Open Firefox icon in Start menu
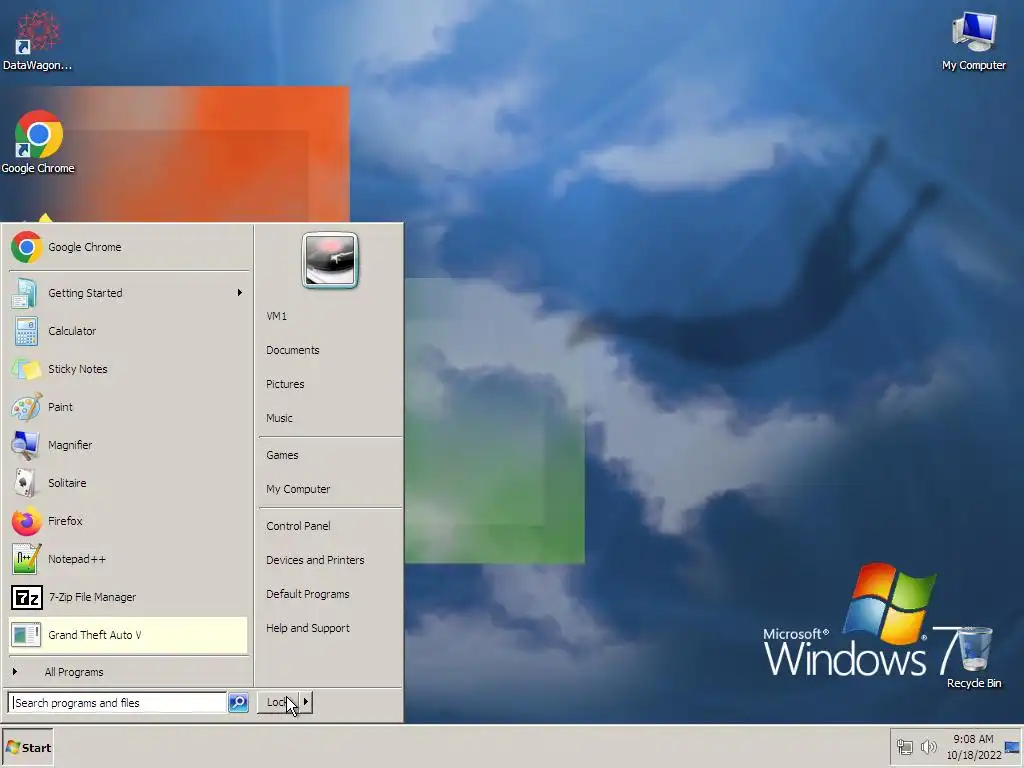Screen dimensions: 1024x768 (x=26, y=521)
